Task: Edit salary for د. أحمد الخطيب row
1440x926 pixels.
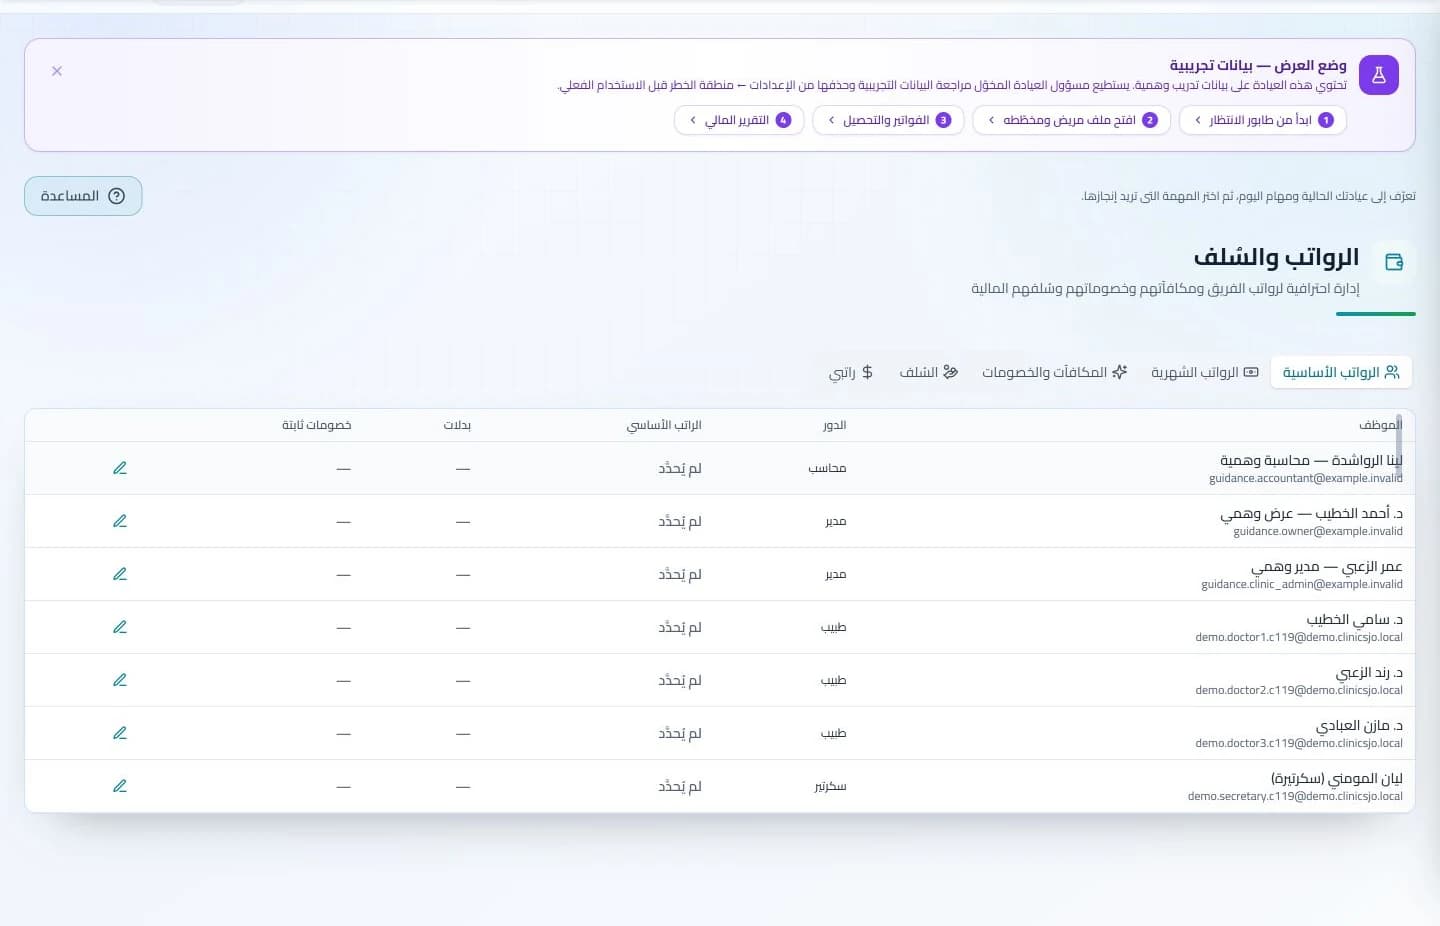Action: (x=120, y=521)
